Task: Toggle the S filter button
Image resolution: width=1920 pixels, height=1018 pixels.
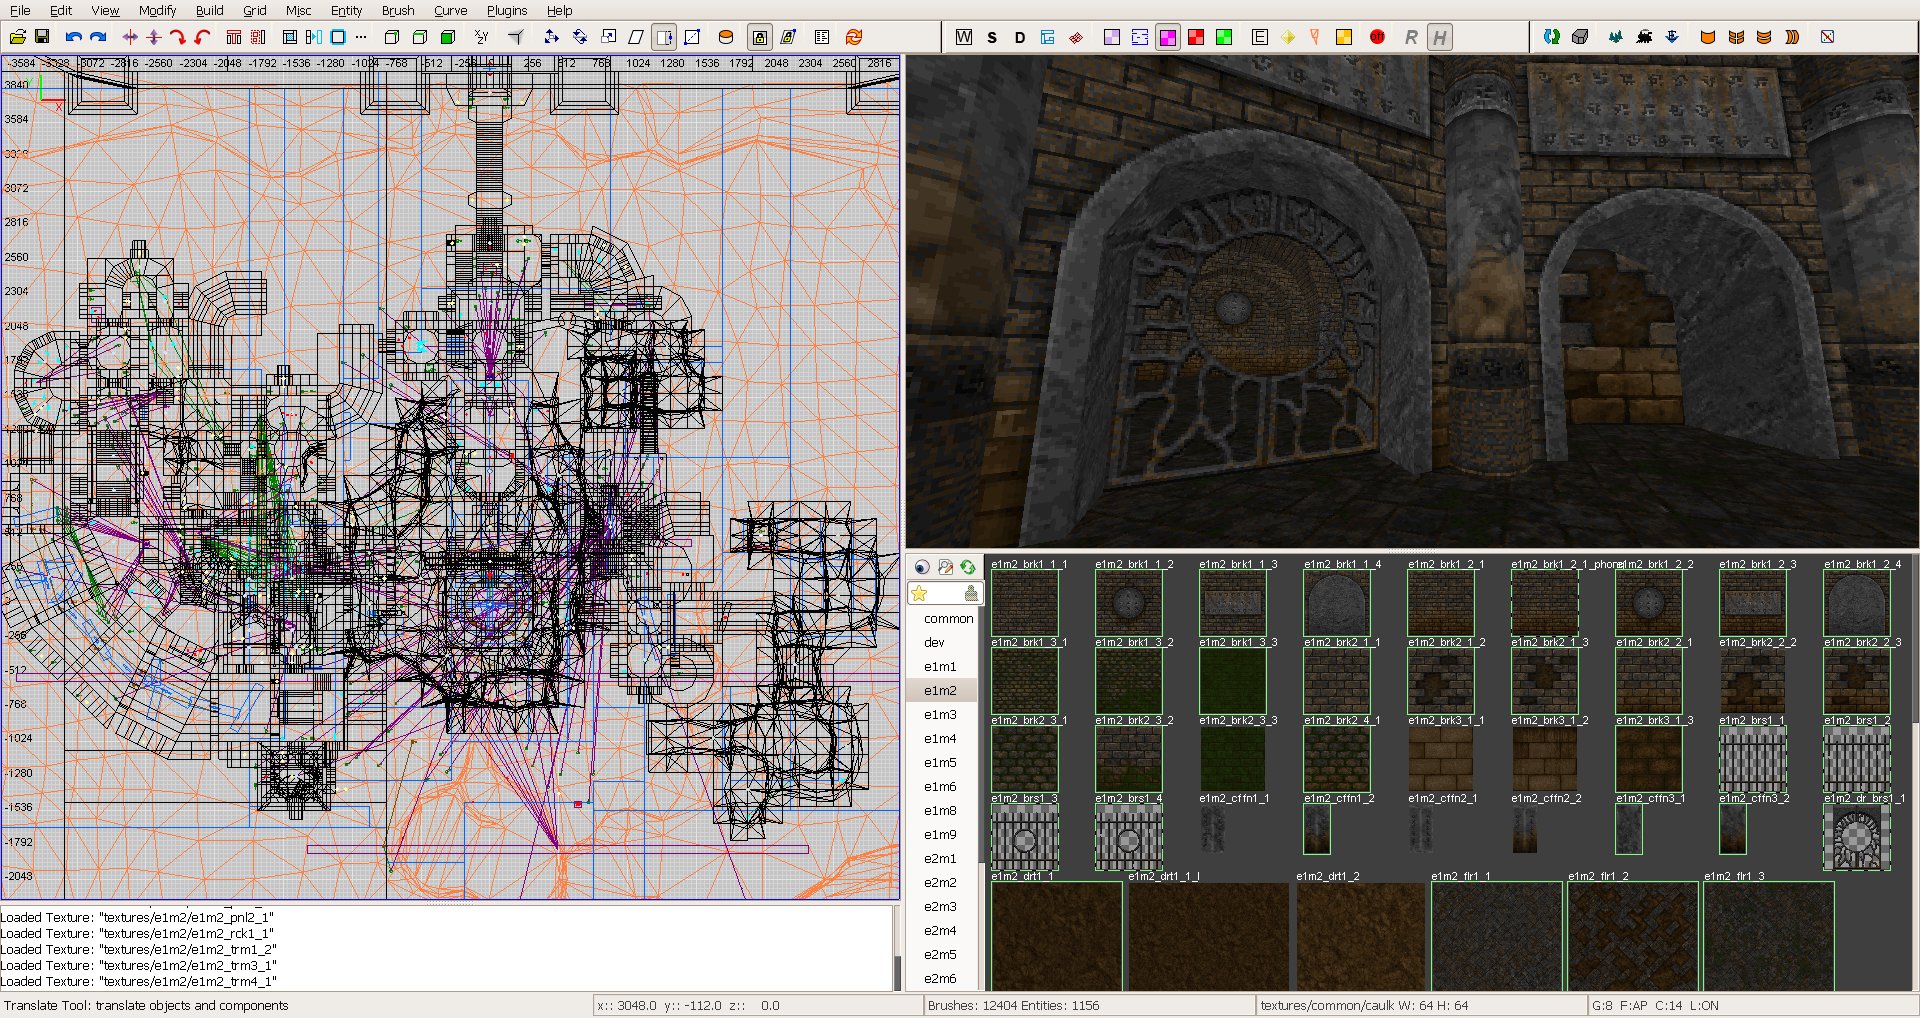Action: (992, 37)
